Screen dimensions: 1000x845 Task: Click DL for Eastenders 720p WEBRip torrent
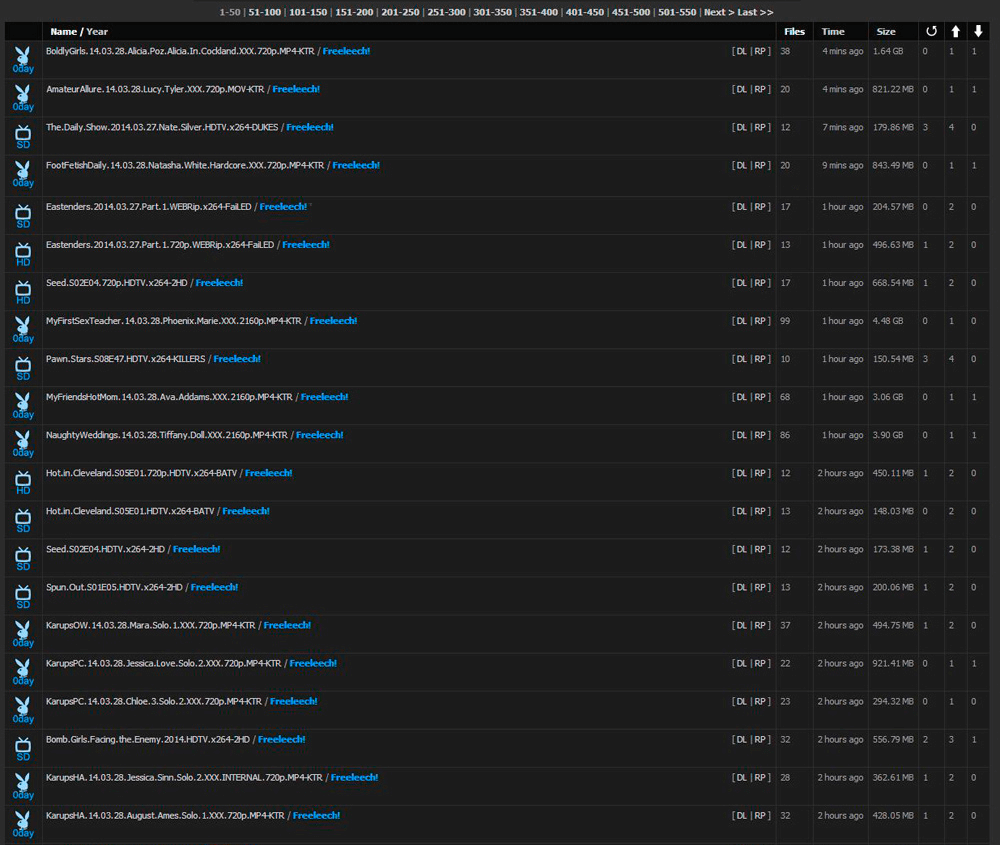tap(741, 245)
